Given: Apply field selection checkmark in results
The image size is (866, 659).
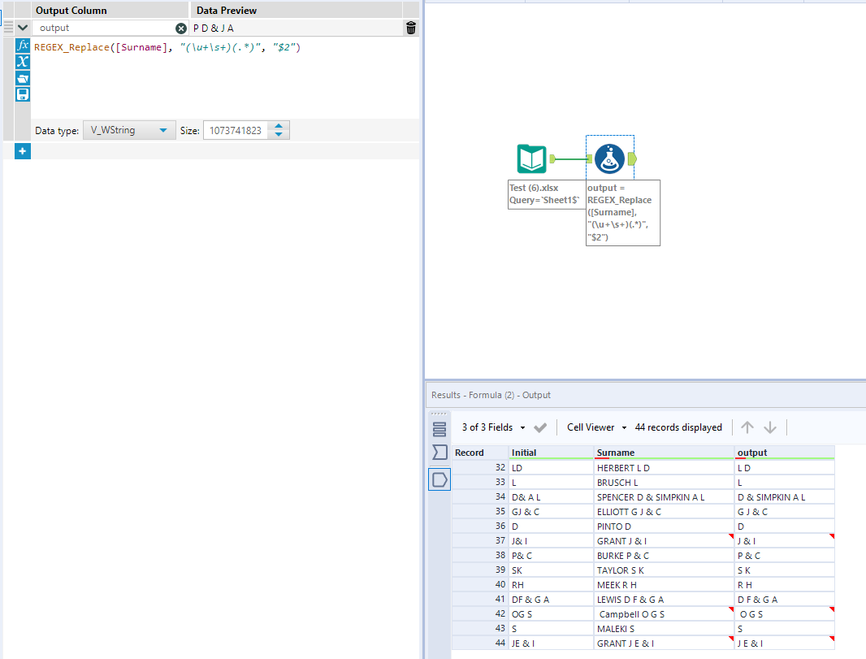Looking at the screenshot, I should (x=540, y=428).
